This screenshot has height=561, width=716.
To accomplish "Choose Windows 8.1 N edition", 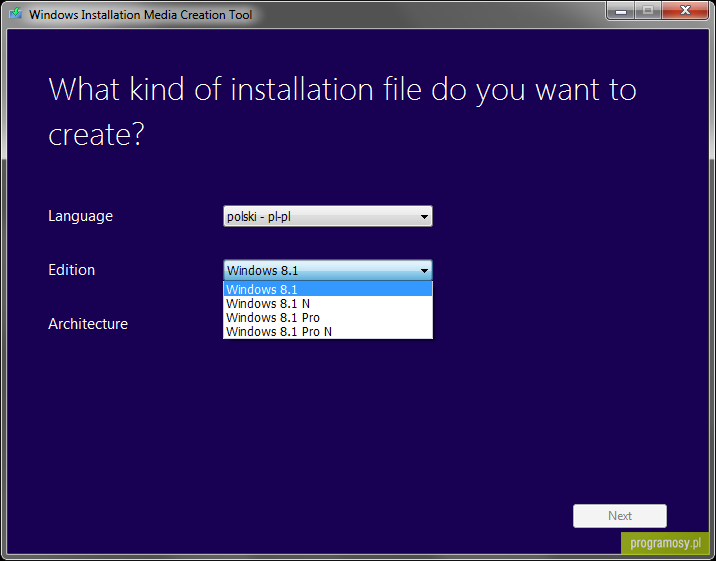I will (x=327, y=304).
